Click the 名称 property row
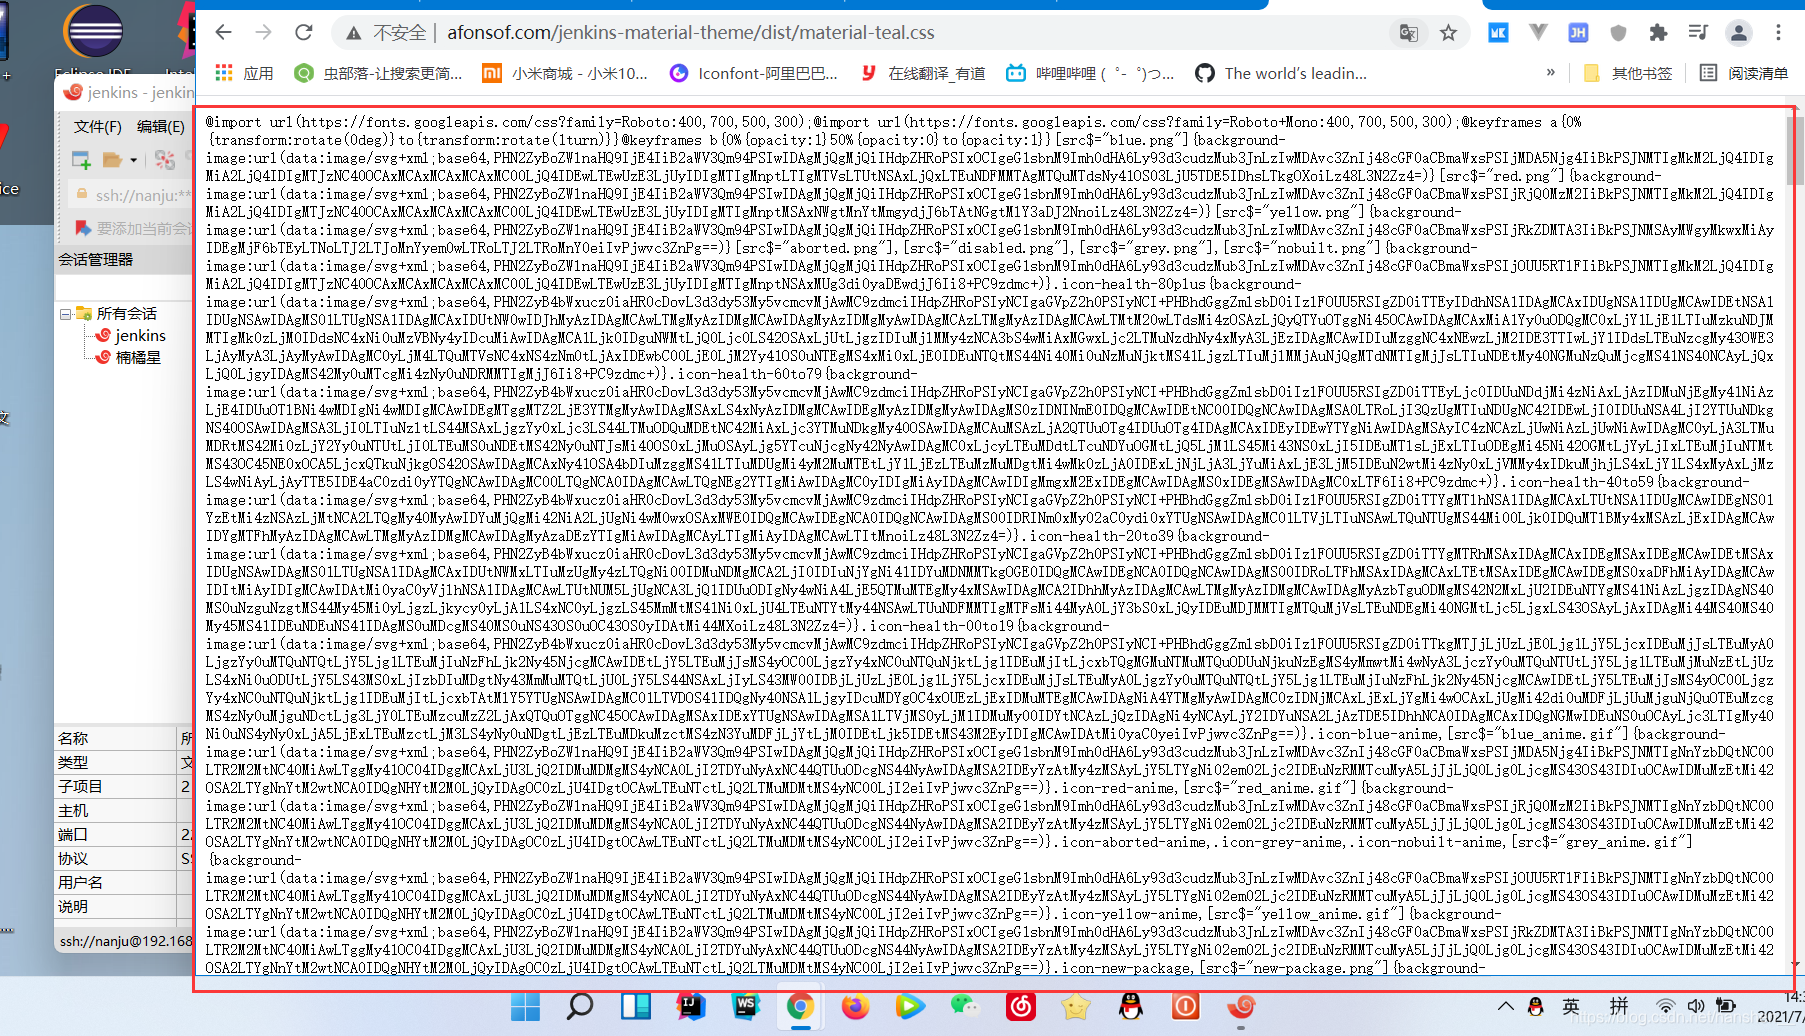The height and width of the screenshot is (1036, 1805). [x=124, y=738]
